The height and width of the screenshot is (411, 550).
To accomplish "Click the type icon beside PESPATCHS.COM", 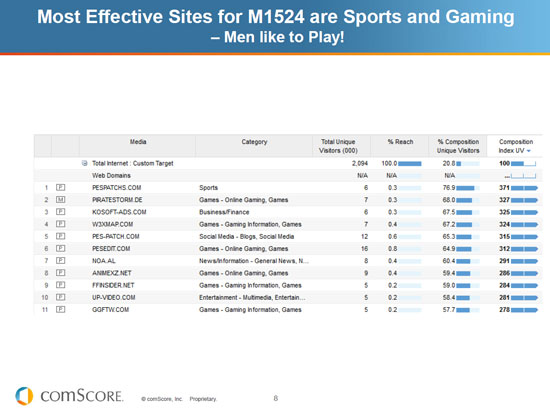I will coord(60,188).
